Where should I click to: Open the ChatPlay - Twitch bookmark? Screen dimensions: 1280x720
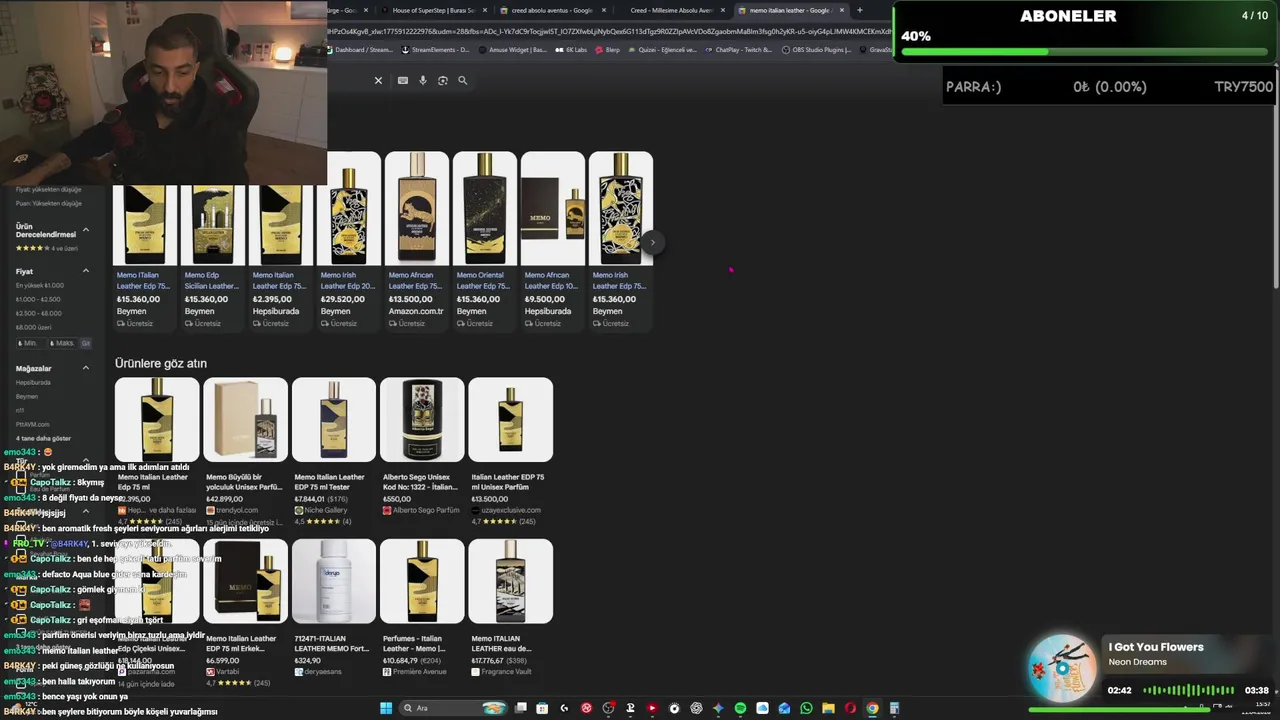point(739,49)
